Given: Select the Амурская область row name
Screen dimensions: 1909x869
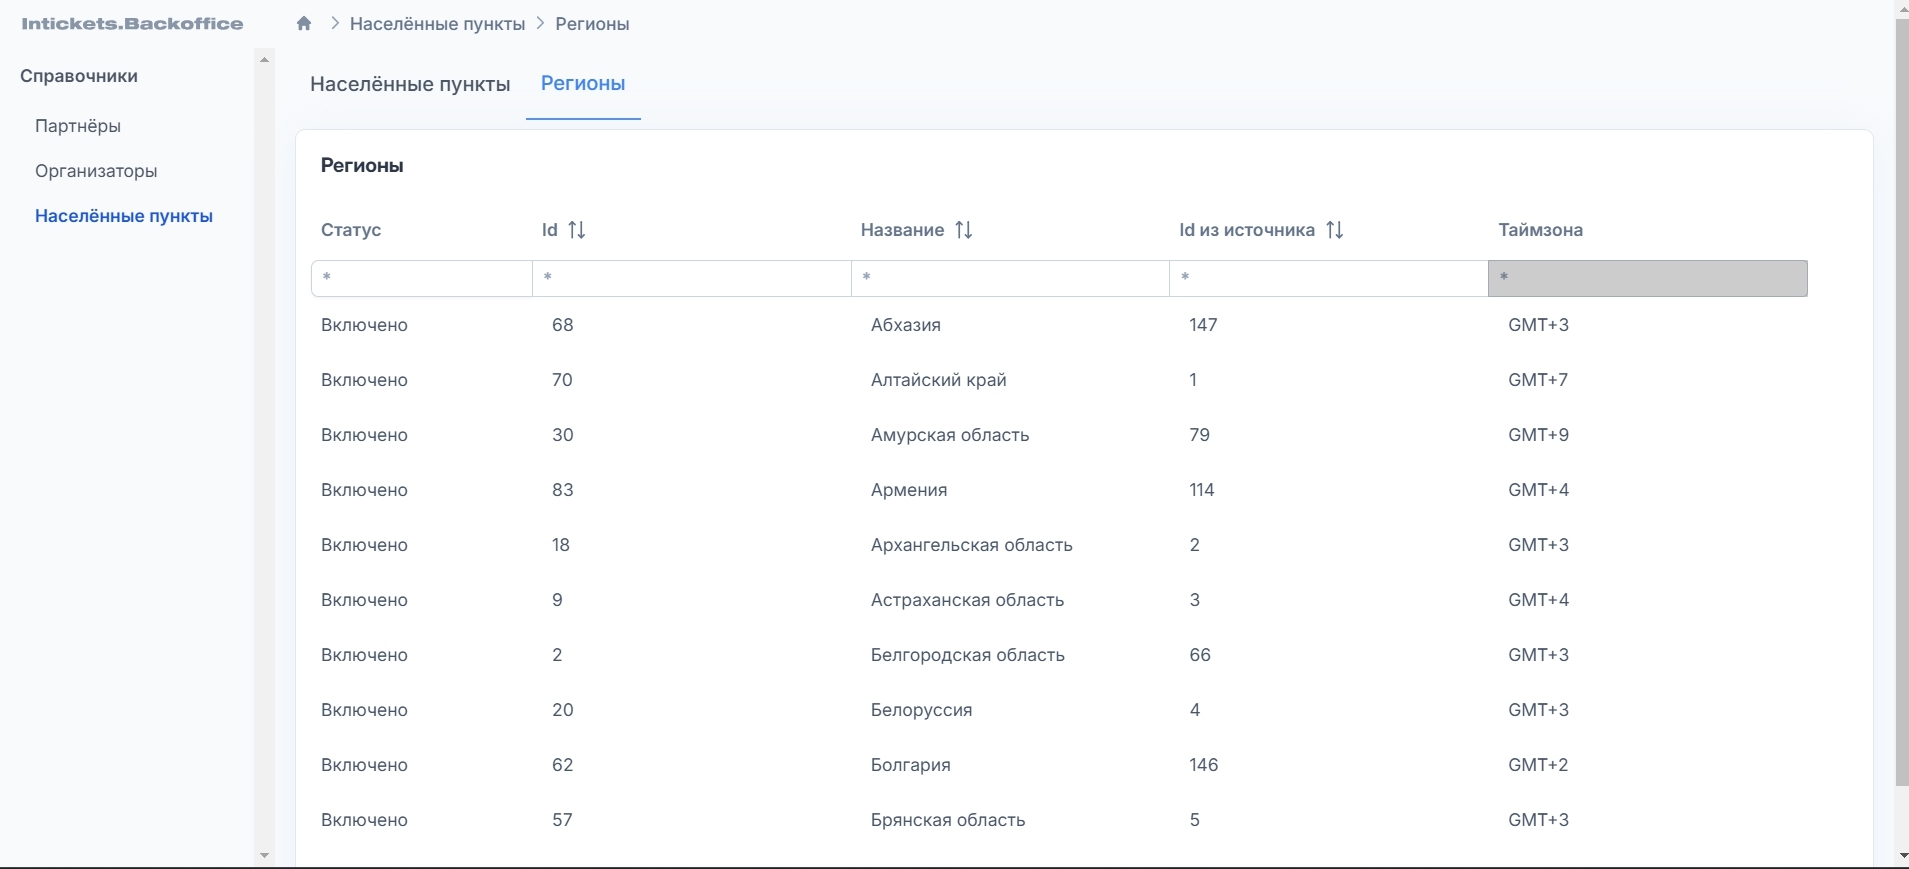Looking at the screenshot, I should [x=950, y=435].
